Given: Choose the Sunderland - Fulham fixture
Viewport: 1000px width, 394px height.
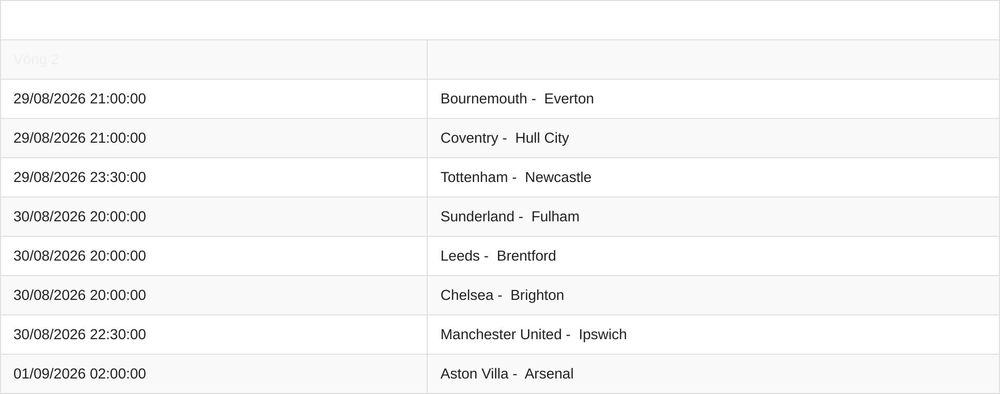Looking at the screenshot, I should [x=713, y=217].
